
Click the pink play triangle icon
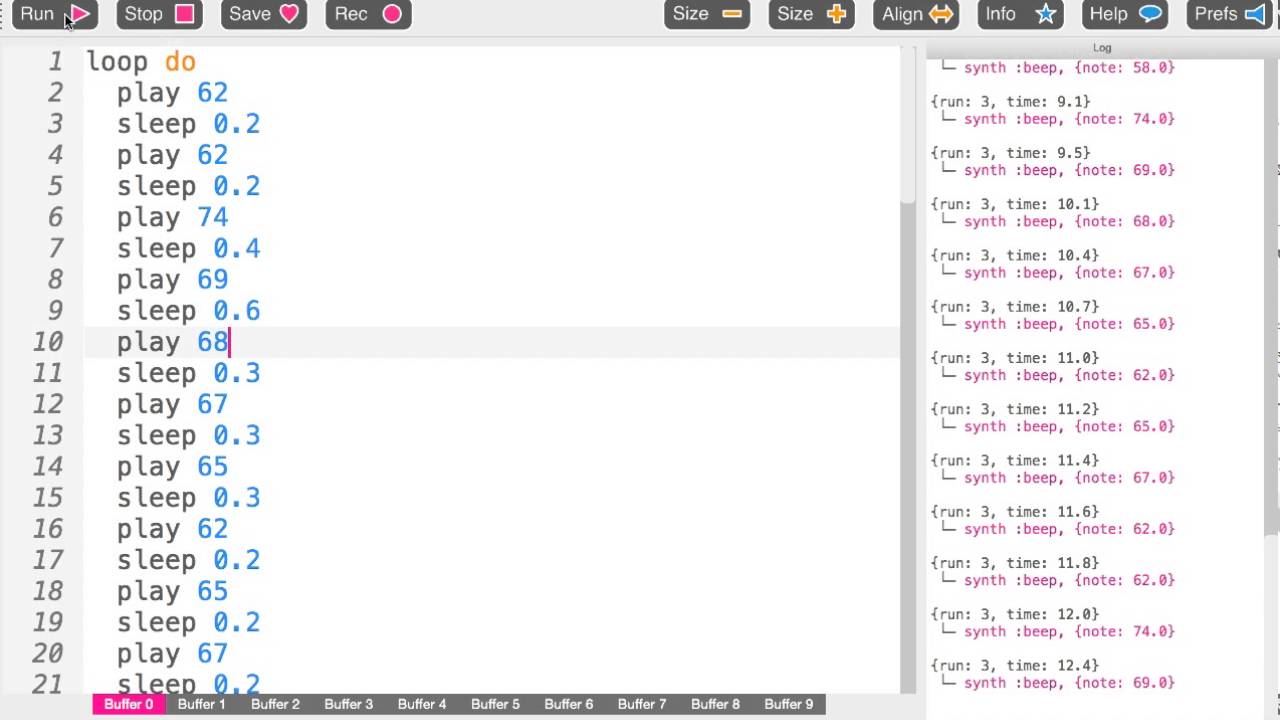click(80, 14)
